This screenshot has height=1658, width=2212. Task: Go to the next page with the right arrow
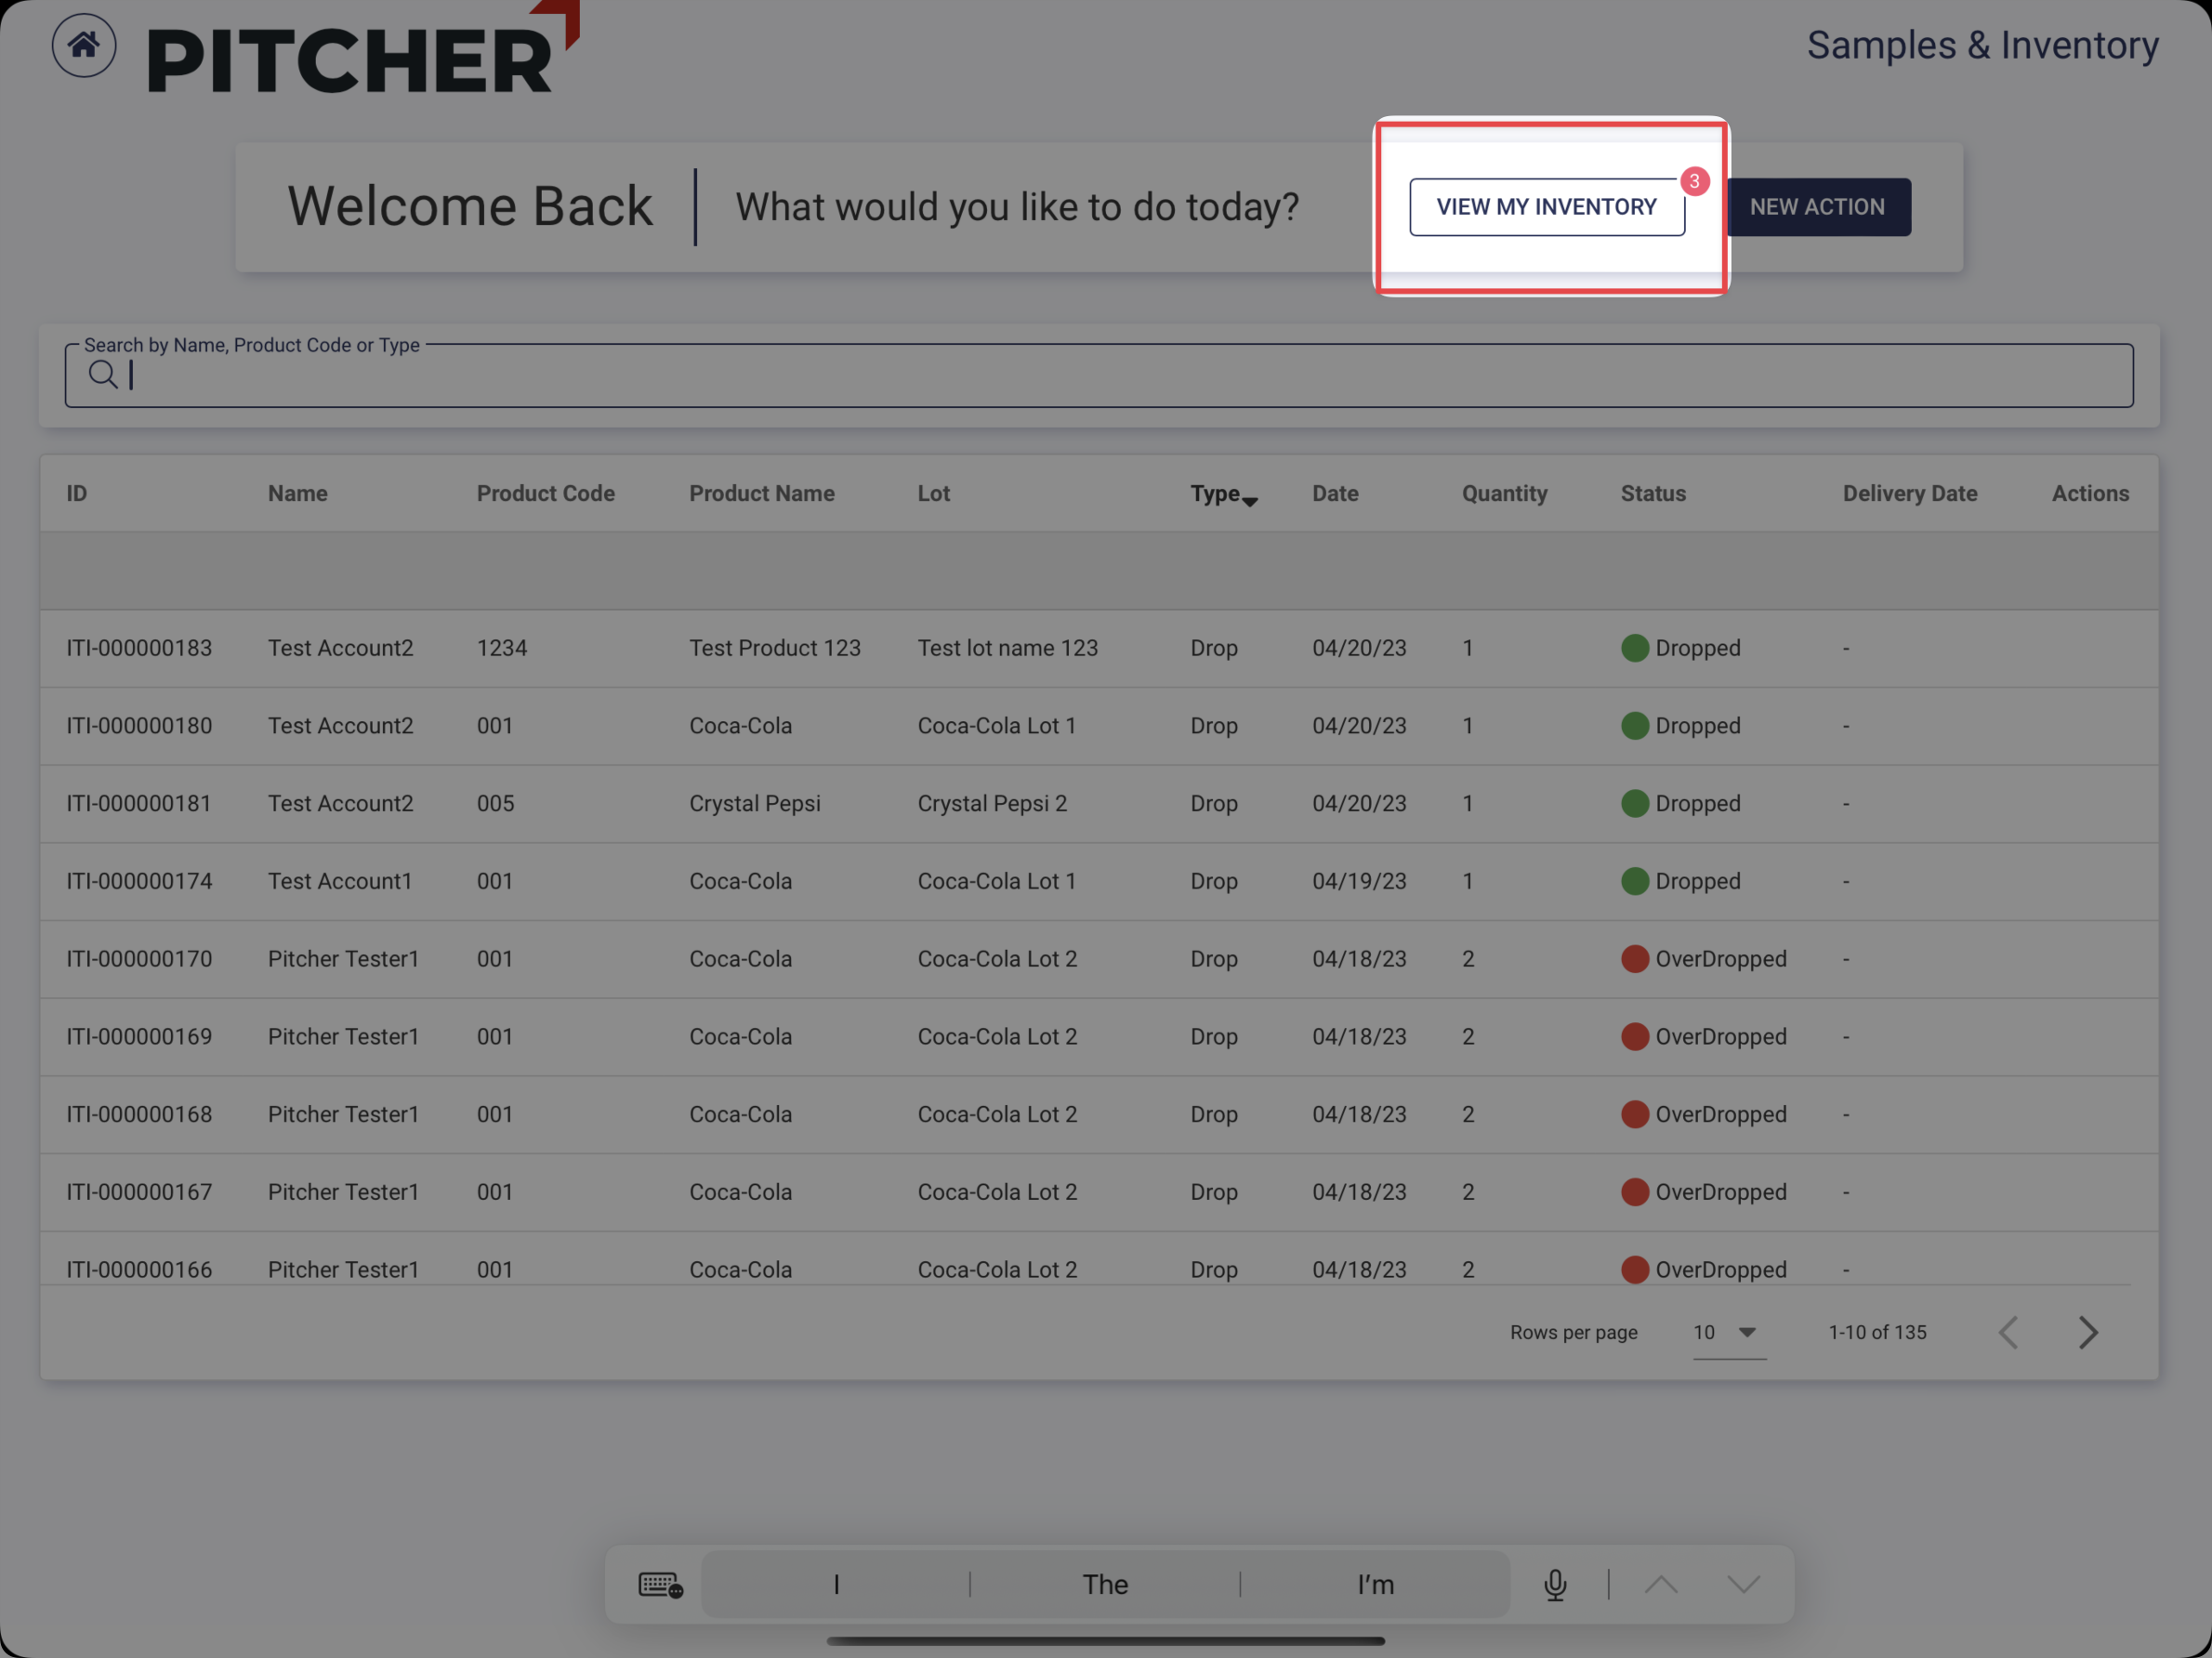click(x=2089, y=1332)
